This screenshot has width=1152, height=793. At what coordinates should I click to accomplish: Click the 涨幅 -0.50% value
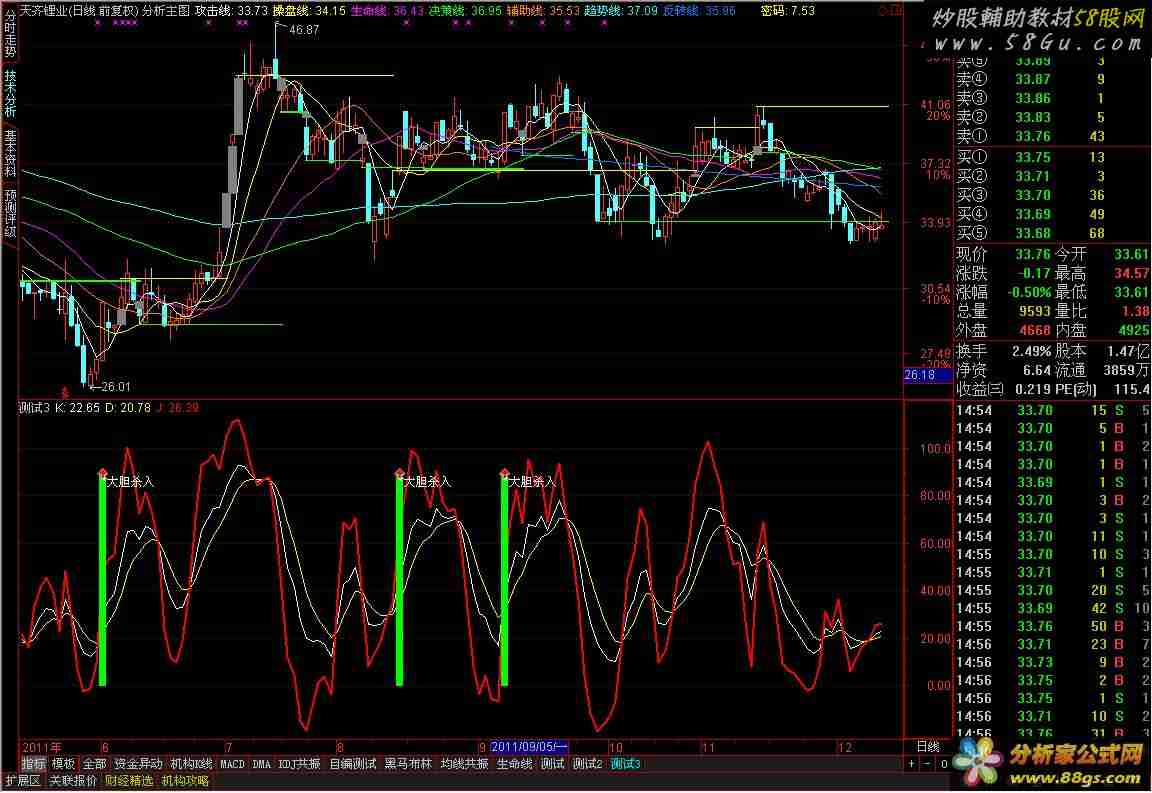point(1029,293)
